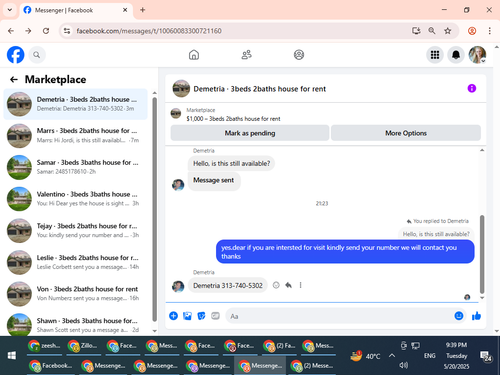Open the Tejay conversation
Image resolution: width=500 pixels, height=375 pixels.
click(x=75, y=231)
